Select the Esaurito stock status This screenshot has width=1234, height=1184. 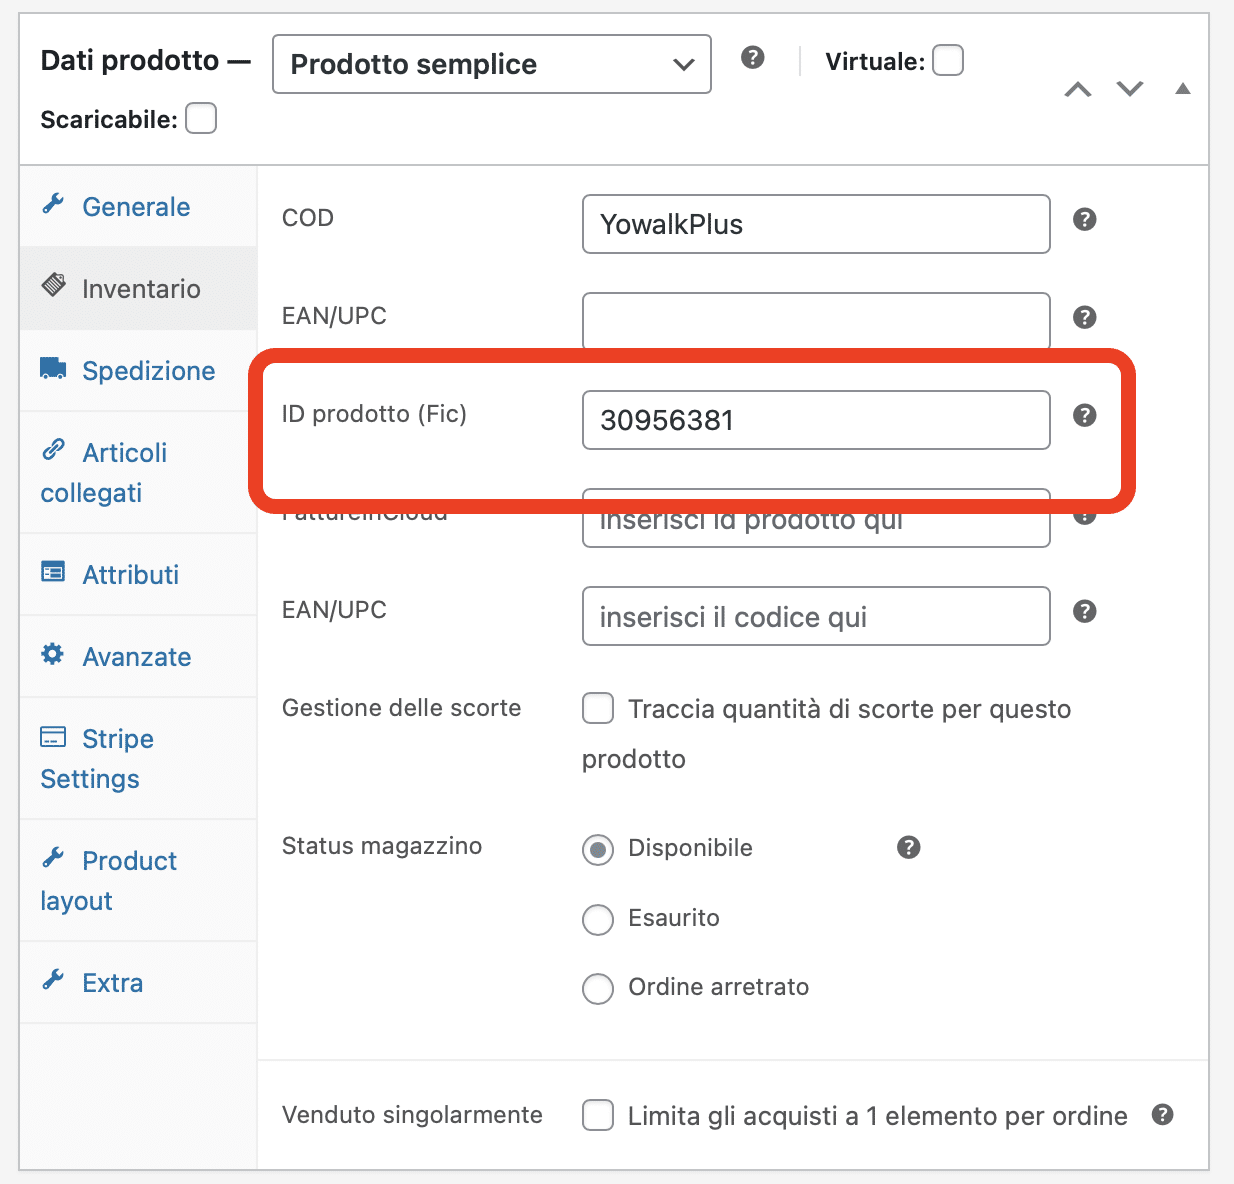point(598,919)
